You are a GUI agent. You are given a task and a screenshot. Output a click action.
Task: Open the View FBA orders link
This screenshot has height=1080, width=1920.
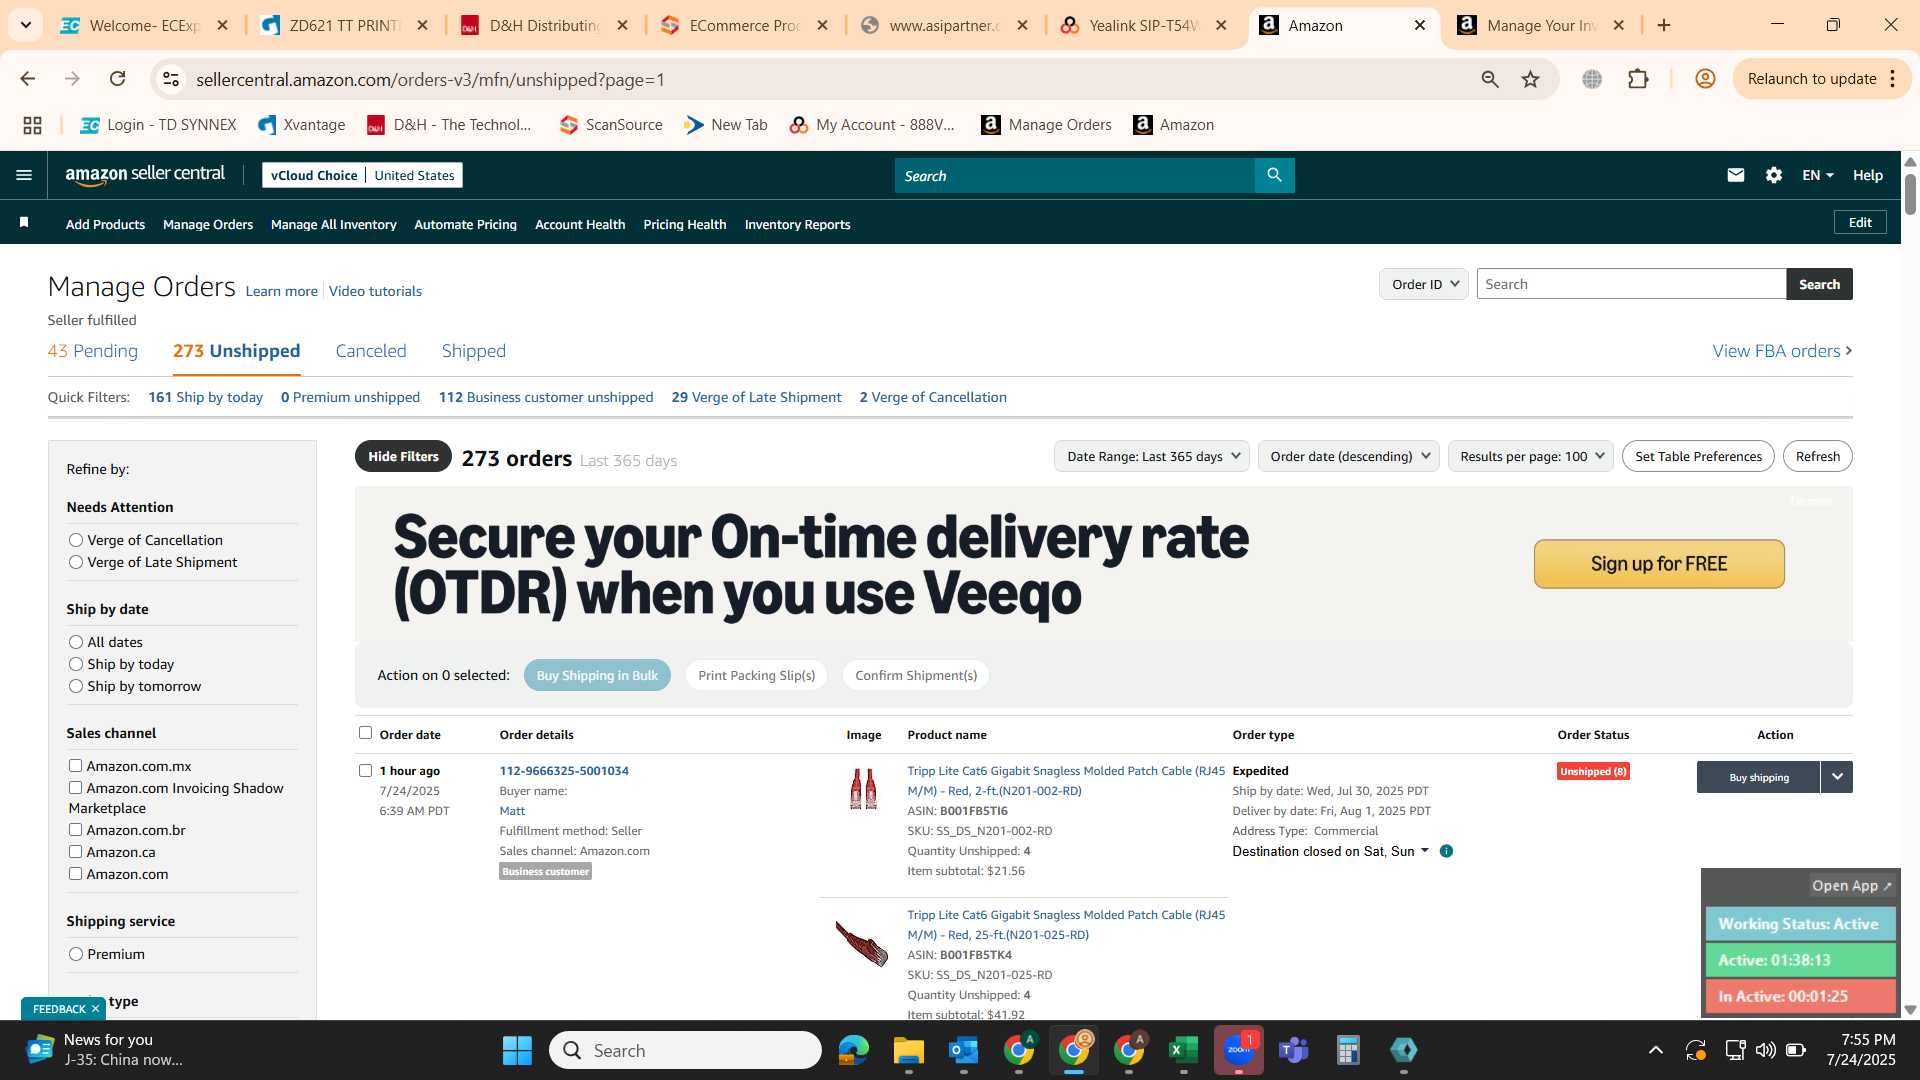1782,351
